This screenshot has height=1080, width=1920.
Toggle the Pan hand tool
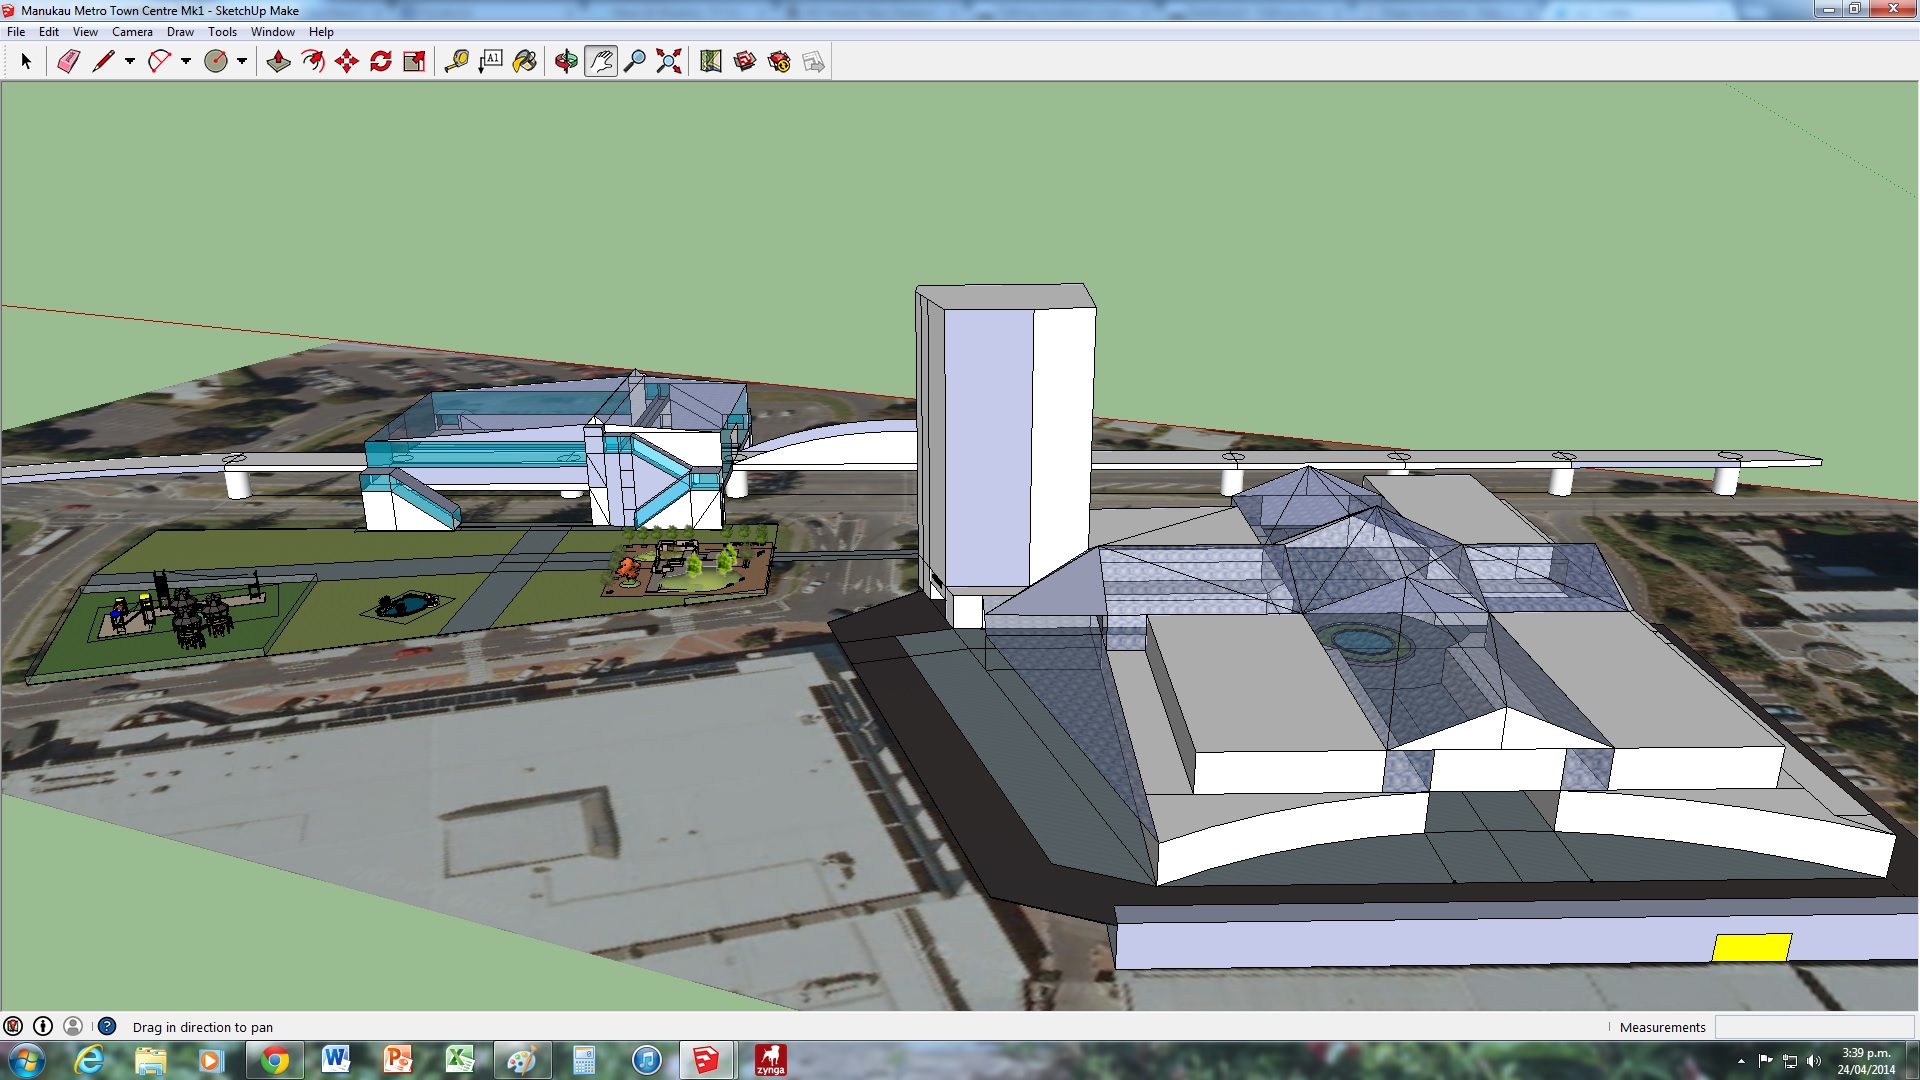click(600, 62)
